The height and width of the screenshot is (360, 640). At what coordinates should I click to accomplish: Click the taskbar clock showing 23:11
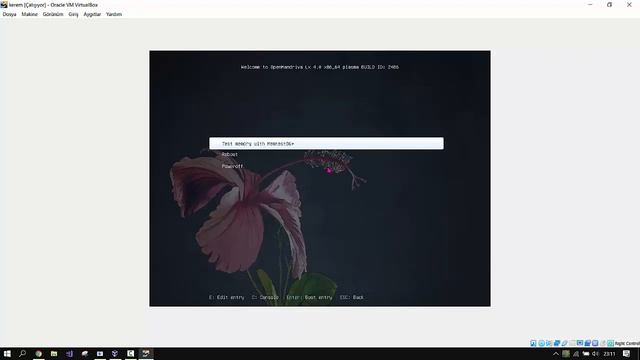pos(609,354)
